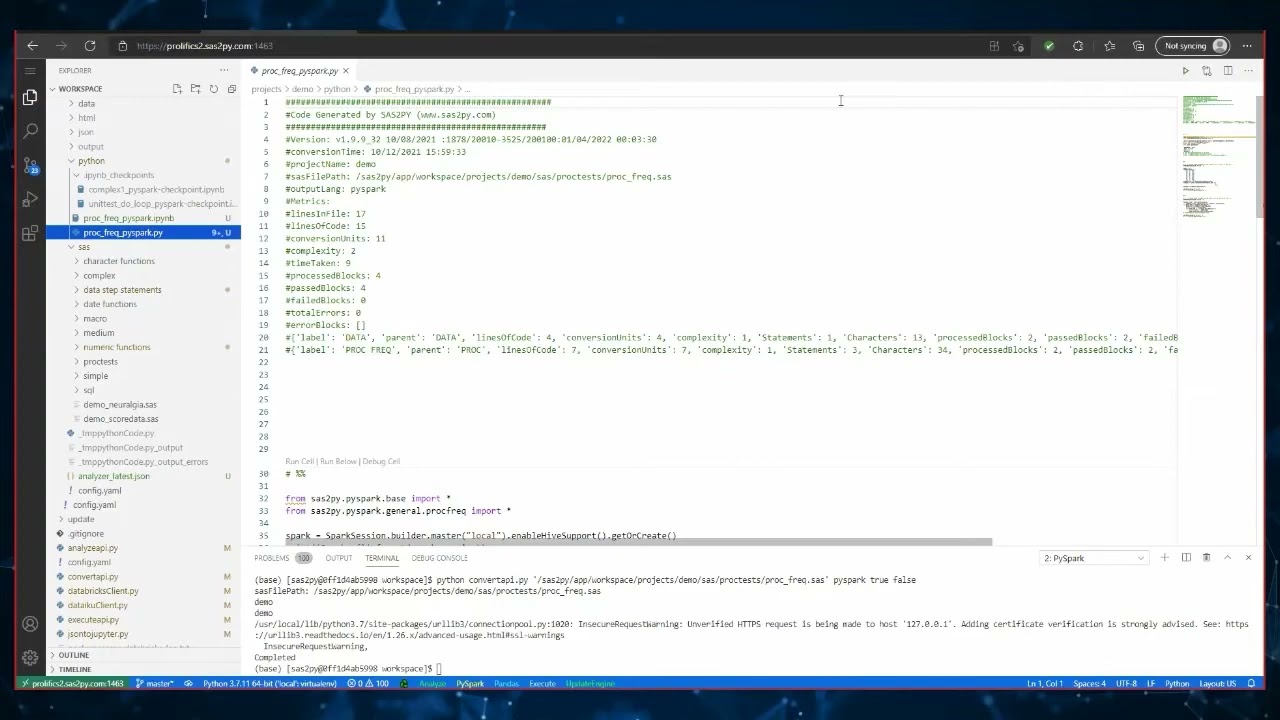Click the code minimap overview
Screen dimensions: 1280x720
point(1216,155)
